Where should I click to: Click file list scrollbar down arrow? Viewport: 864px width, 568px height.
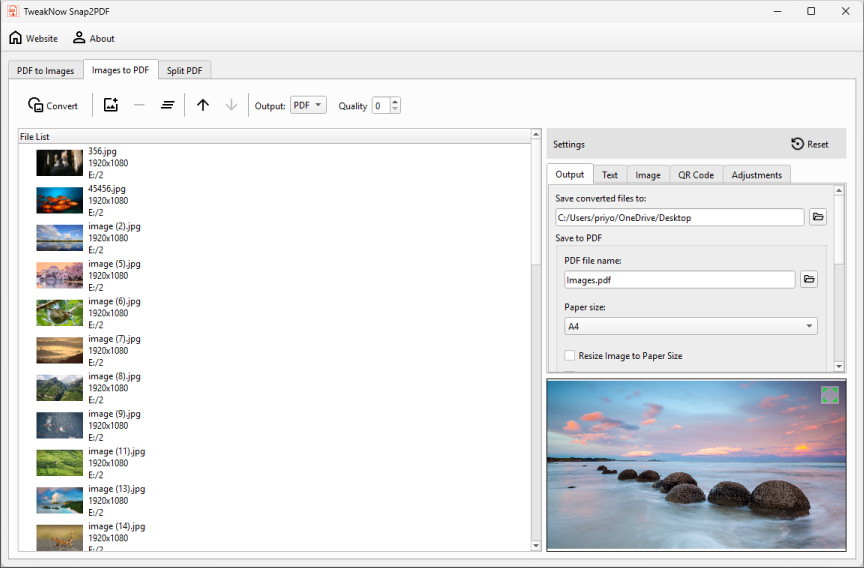[x=536, y=546]
